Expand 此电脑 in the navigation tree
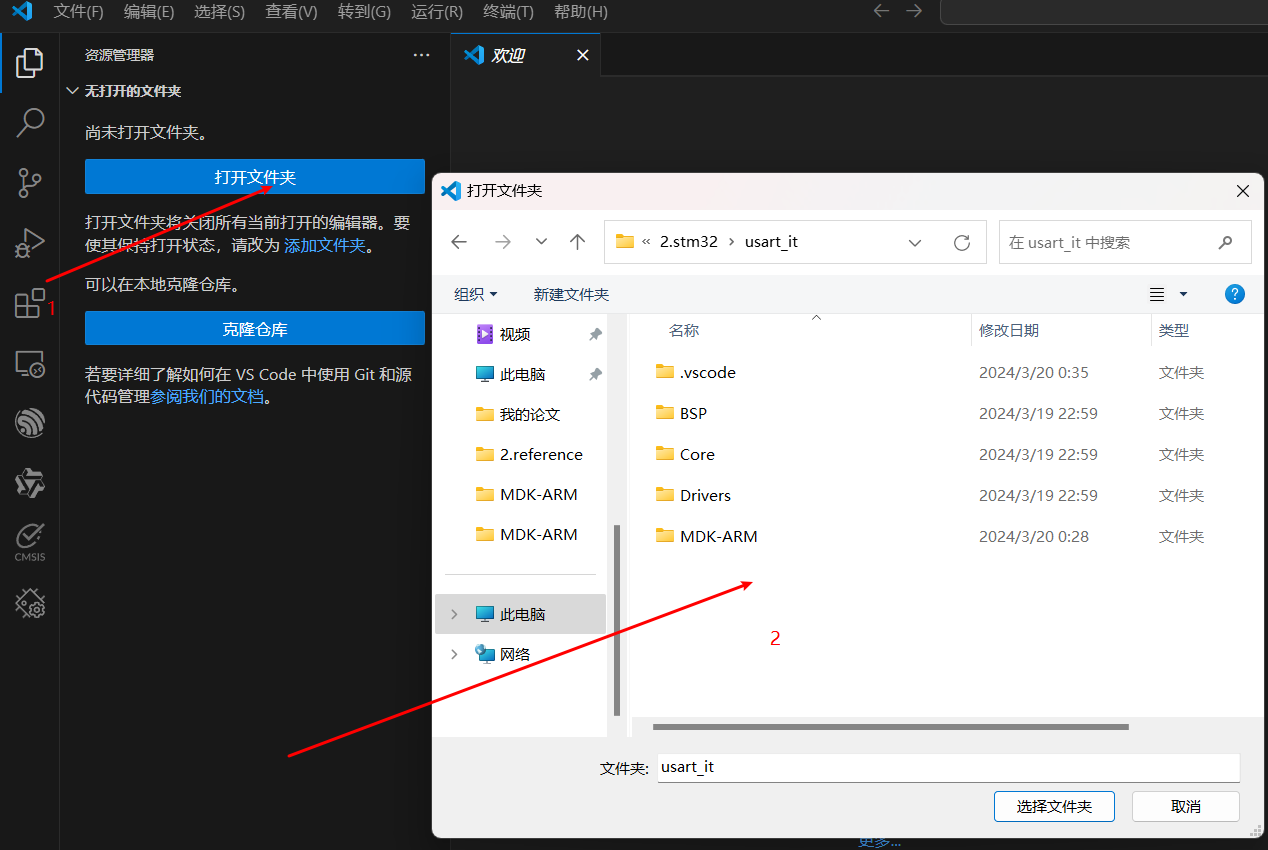Image resolution: width=1268 pixels, height=850 pixels. [x=453, y=613]
